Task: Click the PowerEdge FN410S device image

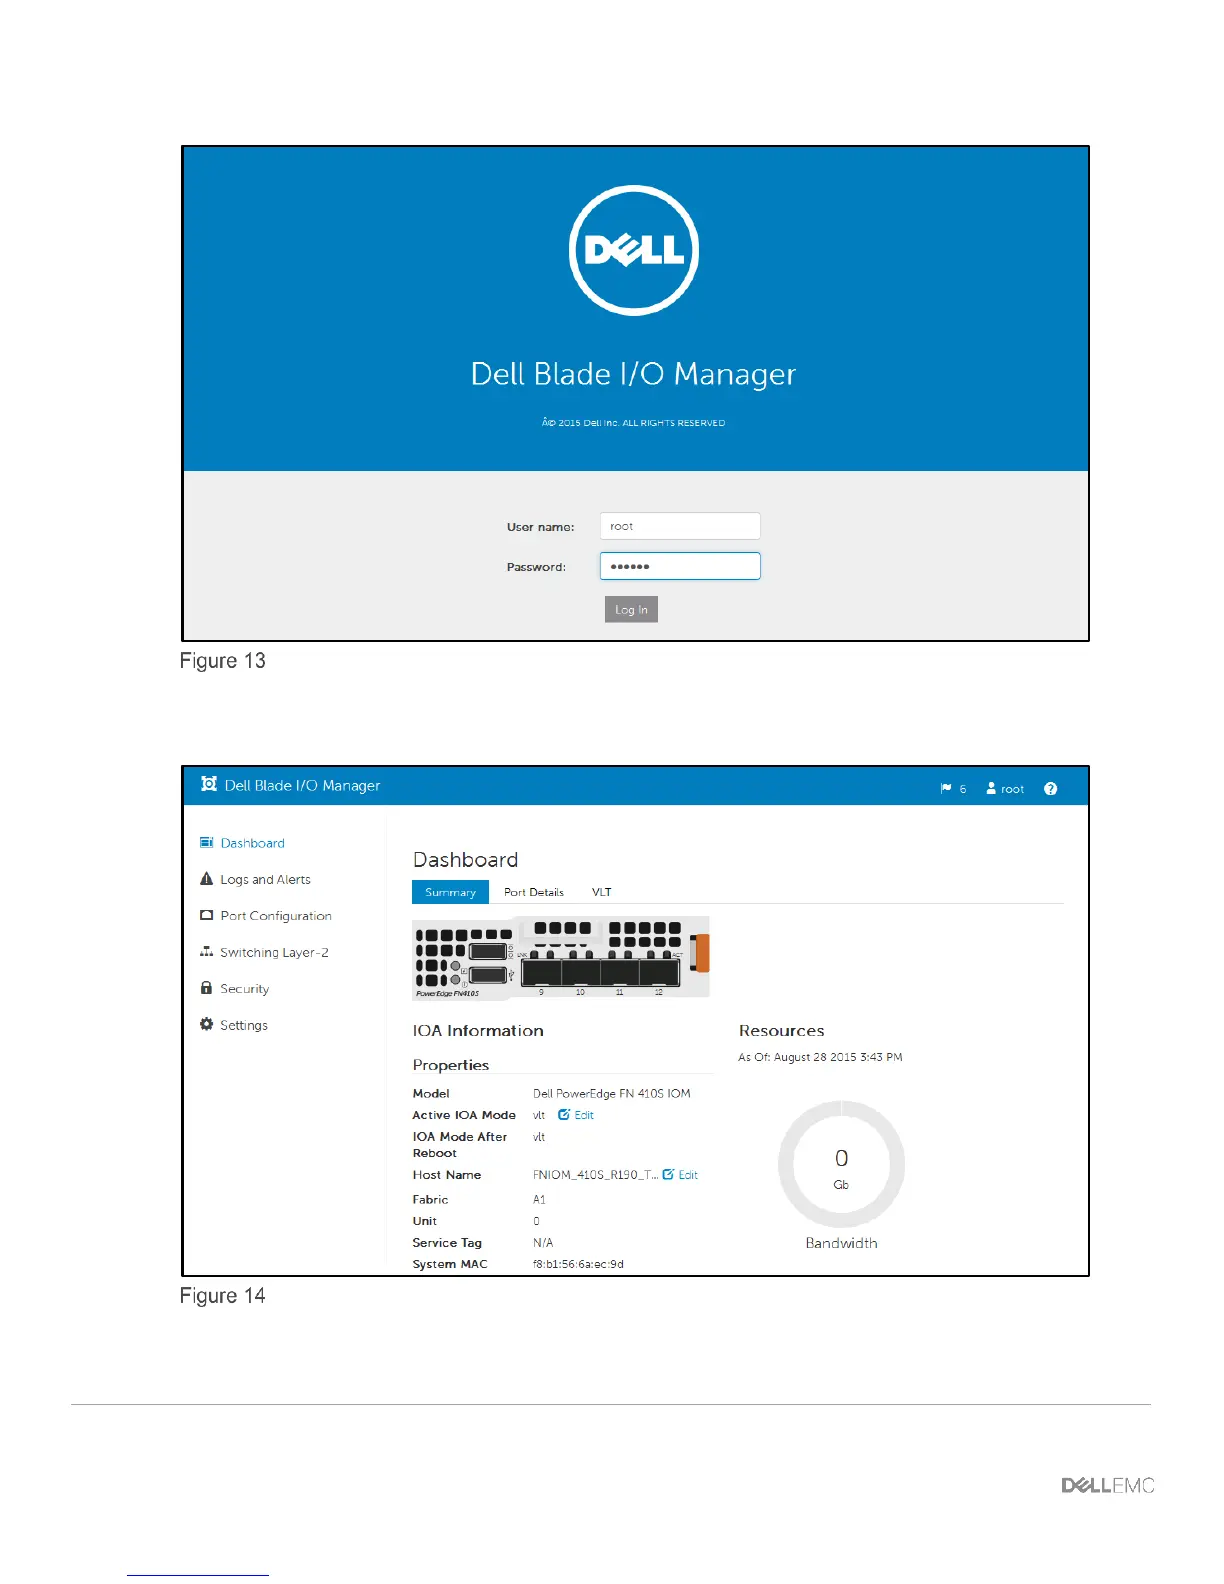Action: (561, 958)
